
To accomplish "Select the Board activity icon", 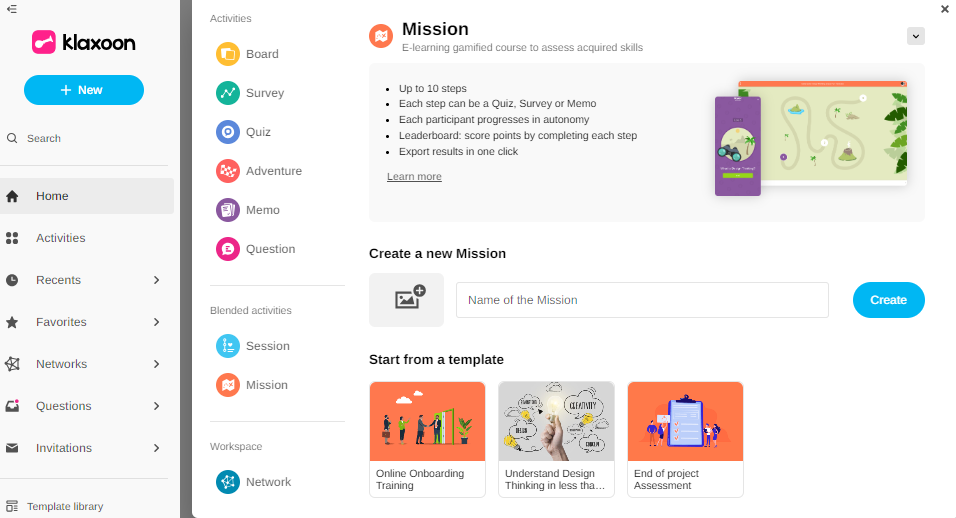I will (228, 54).
